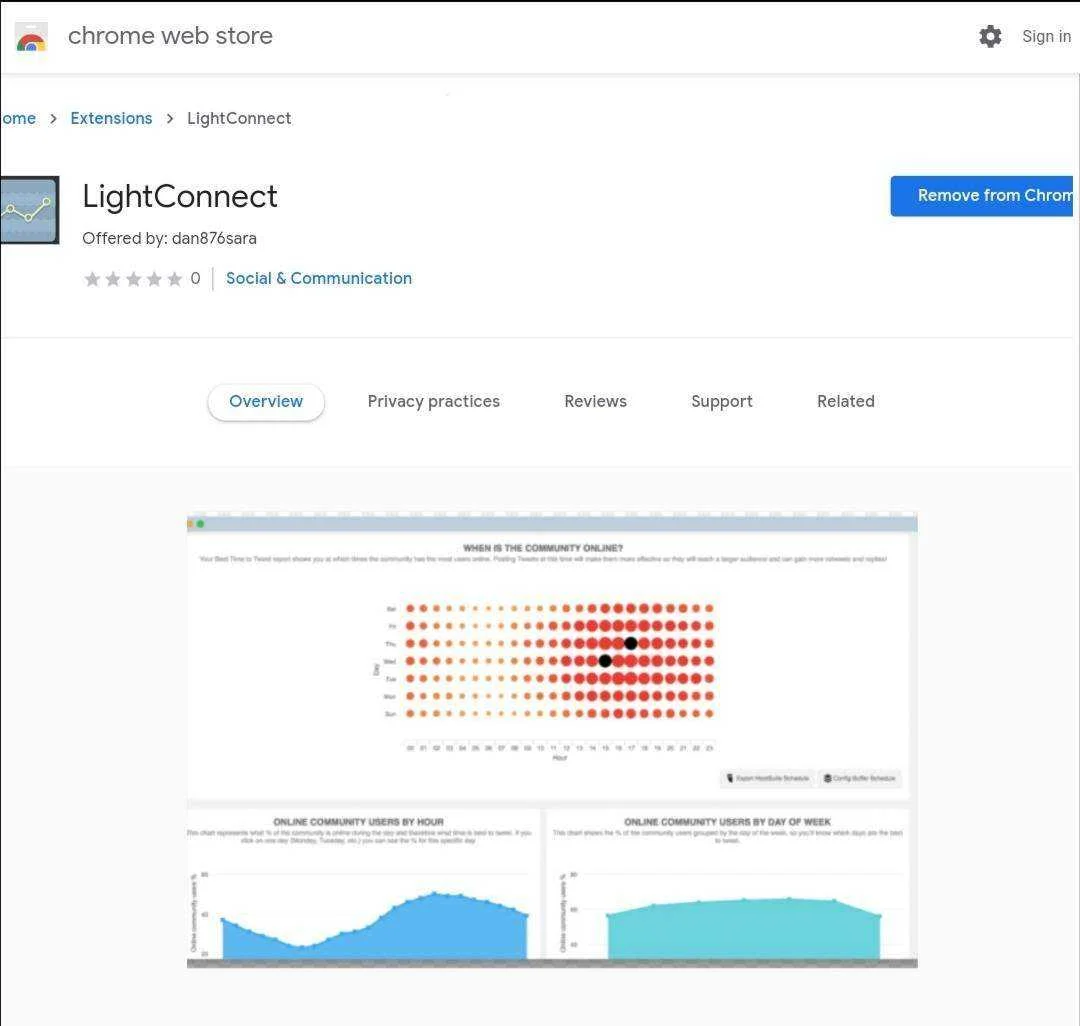This screenshot has width=1080, height=1026.
Task: Click the LightConnect heading
Action: point(180,196)
